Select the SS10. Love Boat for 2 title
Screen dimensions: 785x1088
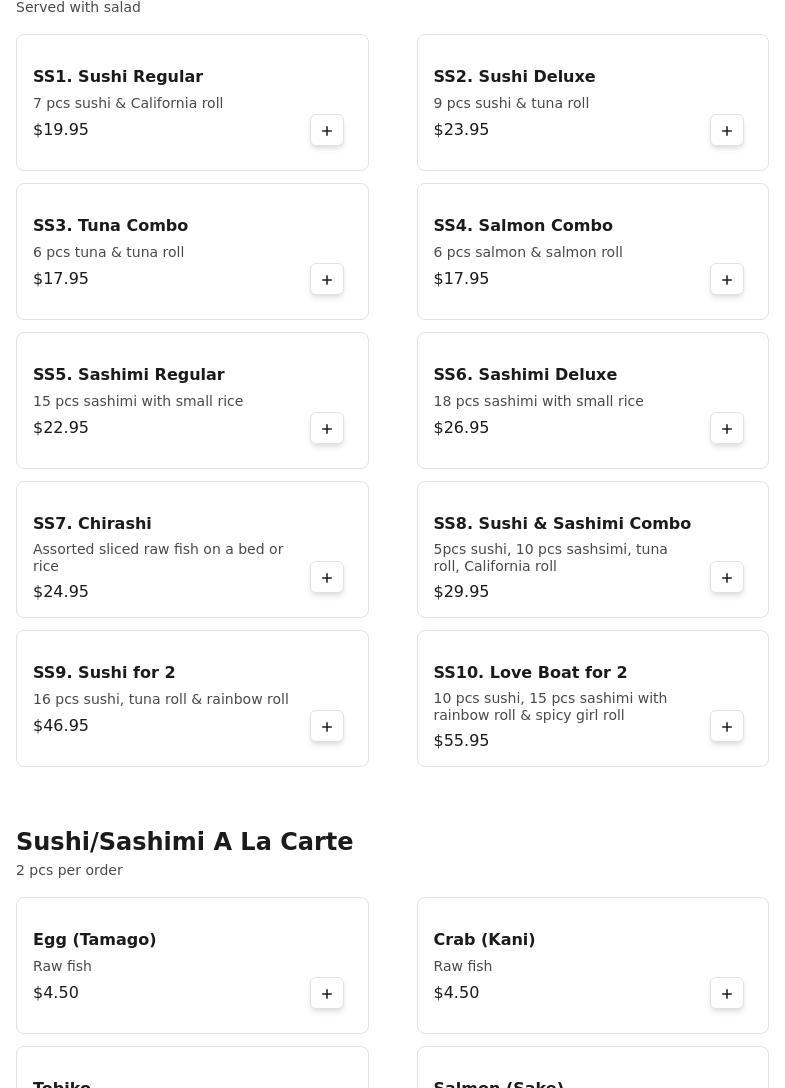(x=530, y=673)
